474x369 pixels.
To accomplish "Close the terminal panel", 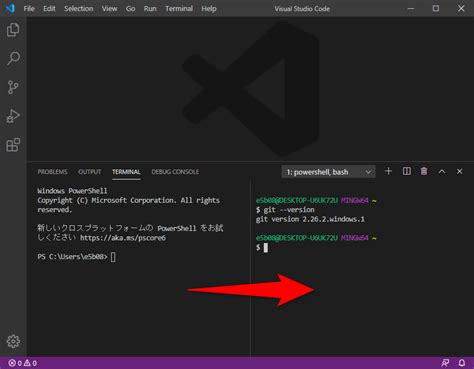I will (459, 171).
